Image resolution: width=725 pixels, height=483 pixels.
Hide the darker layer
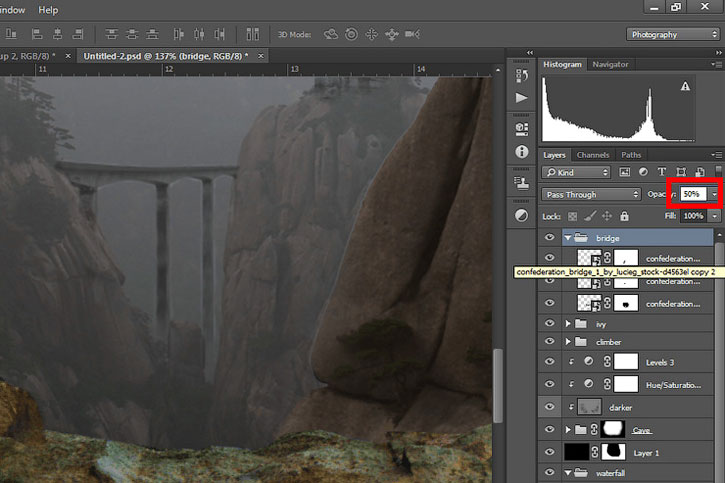coord(549,407)
